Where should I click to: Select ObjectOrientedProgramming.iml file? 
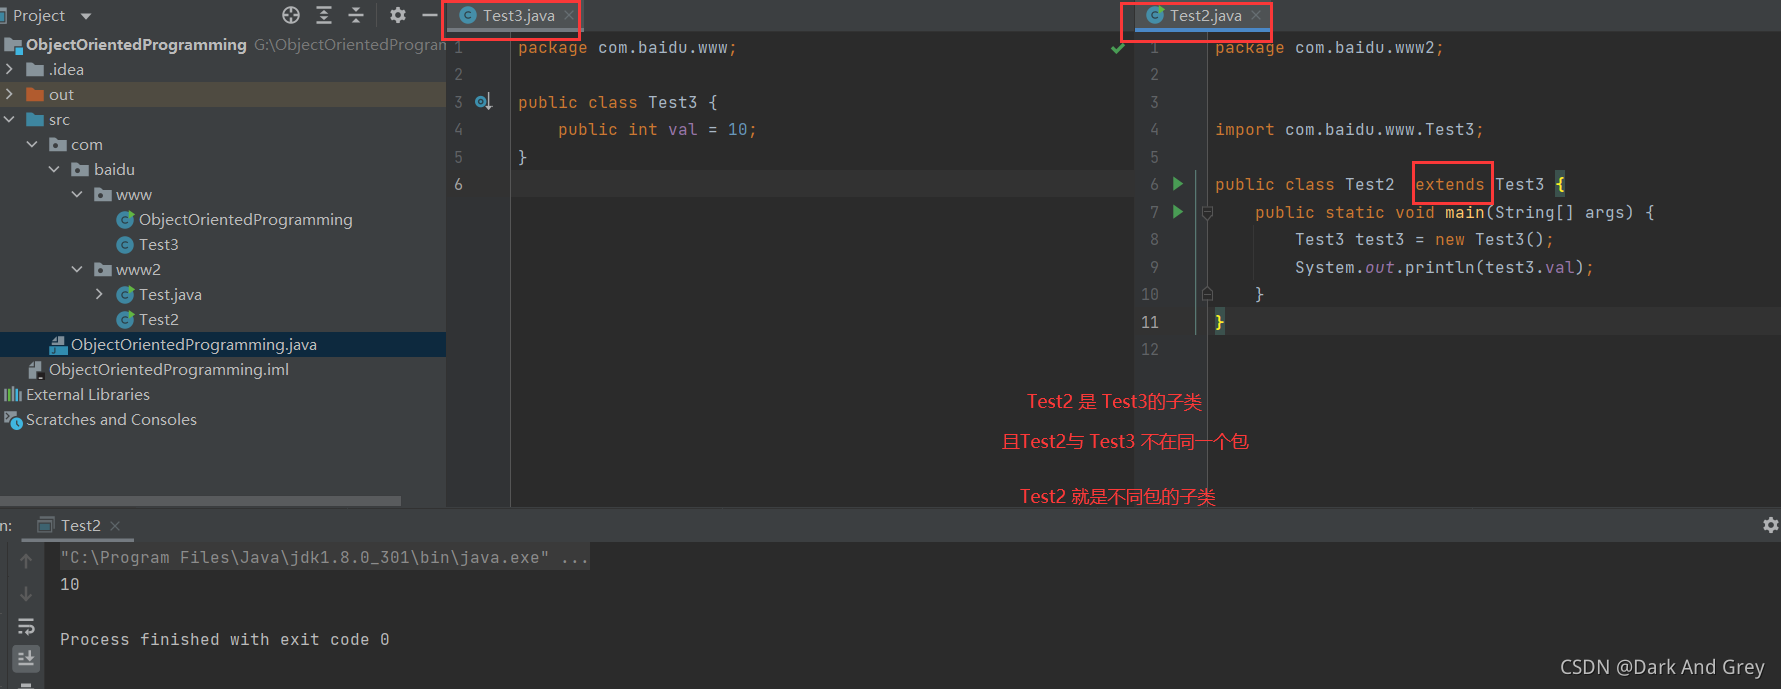pyautogui.click(x=168, y=369)
